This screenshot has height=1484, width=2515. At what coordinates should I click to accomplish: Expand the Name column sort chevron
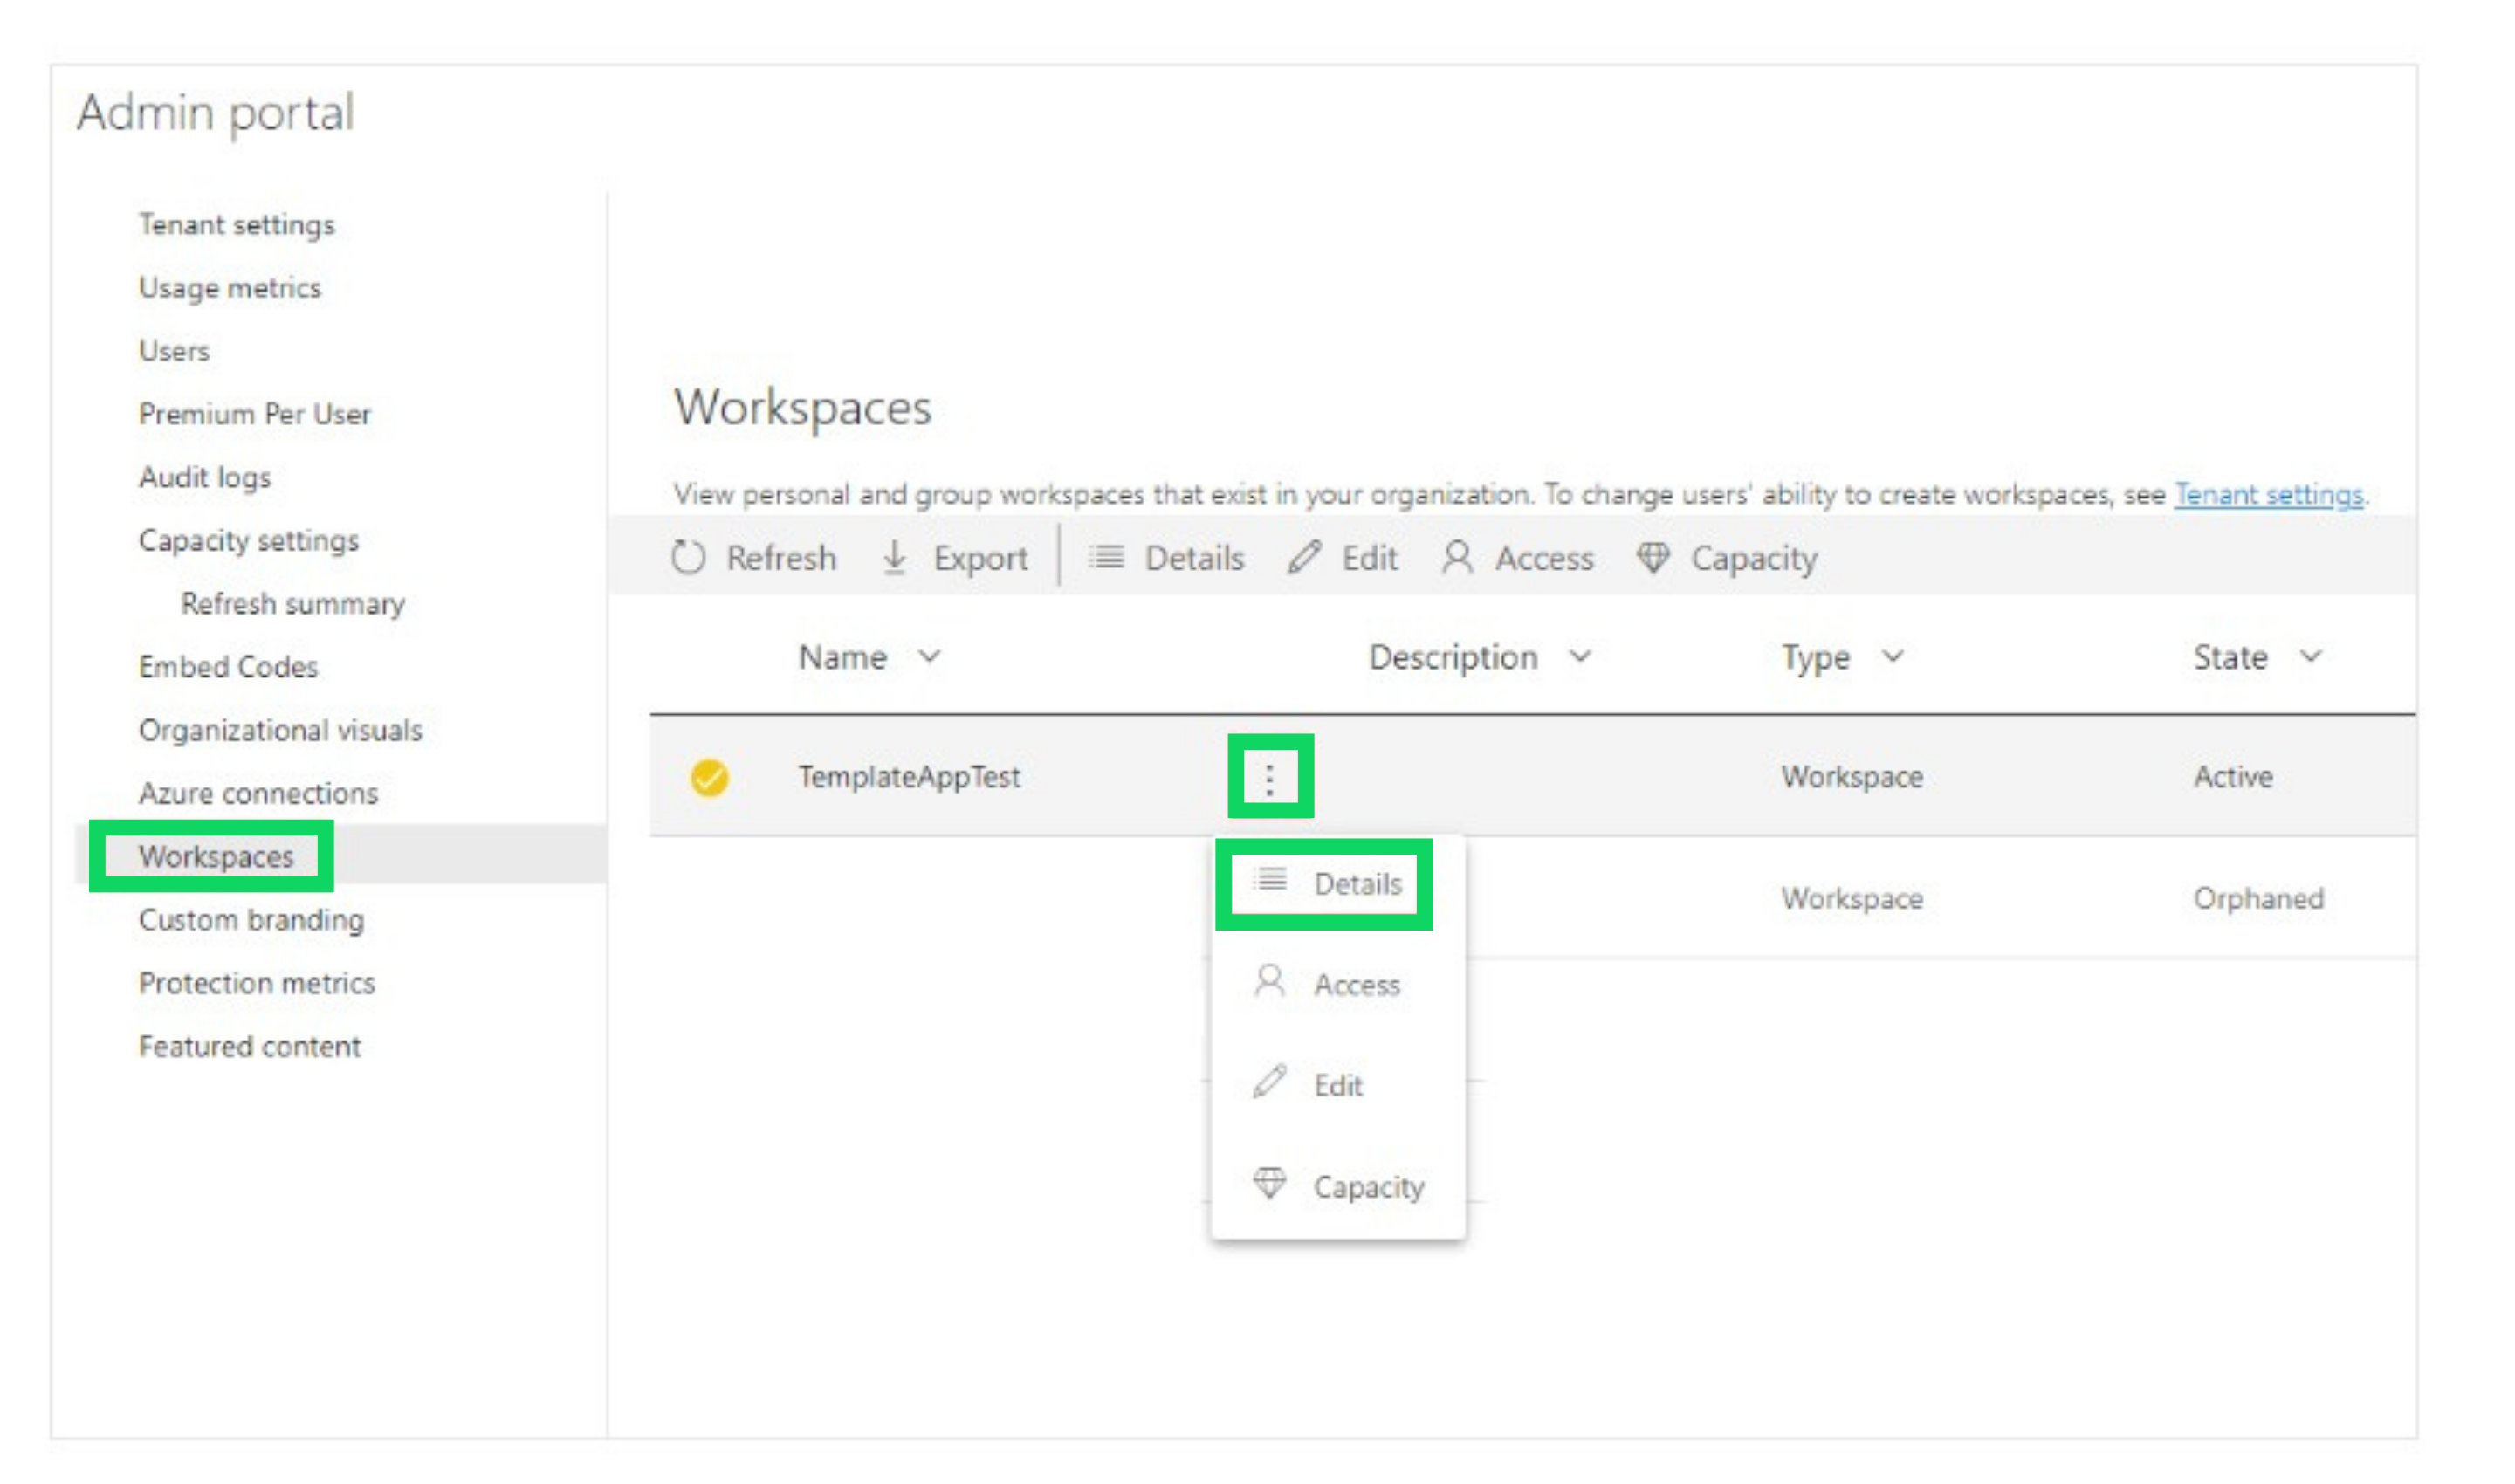pyautogui.click(x=930, y=657)
